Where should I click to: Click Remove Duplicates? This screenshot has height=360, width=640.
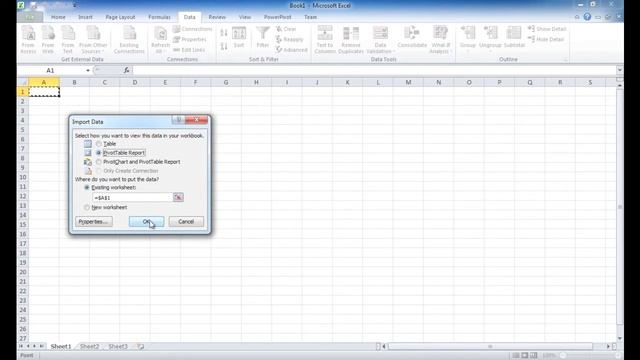(351, 39)
